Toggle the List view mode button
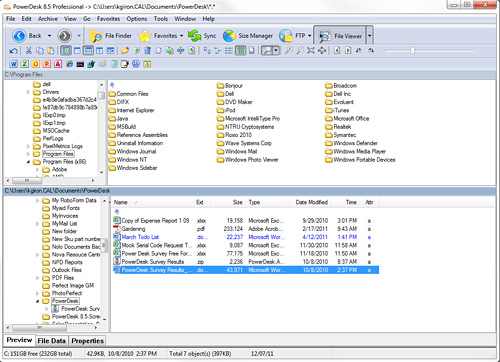The width and height of the screenshot is (500, 362). coord(229,51)
